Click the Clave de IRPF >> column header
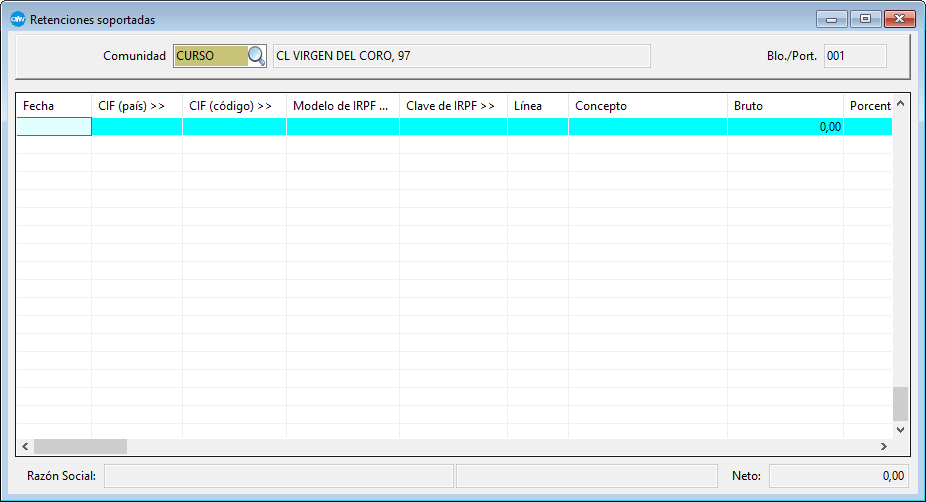The width and height of the screenshot is (926, 502). pyautogui.click(x=452, y=106)
